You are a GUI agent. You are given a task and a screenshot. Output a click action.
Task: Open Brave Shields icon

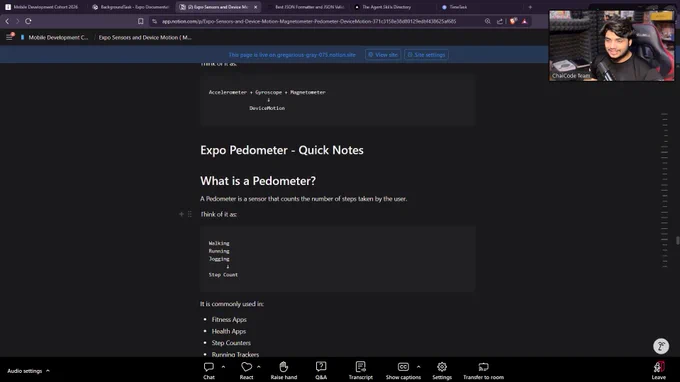tap(513, 21)
